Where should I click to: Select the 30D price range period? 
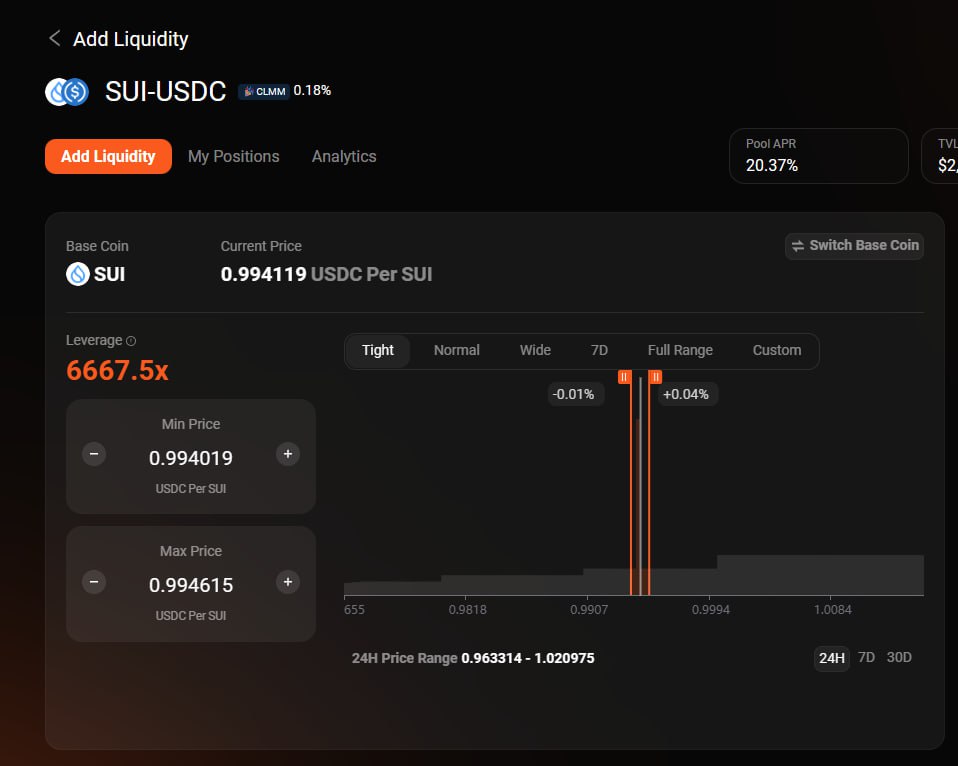click(899, 657)
